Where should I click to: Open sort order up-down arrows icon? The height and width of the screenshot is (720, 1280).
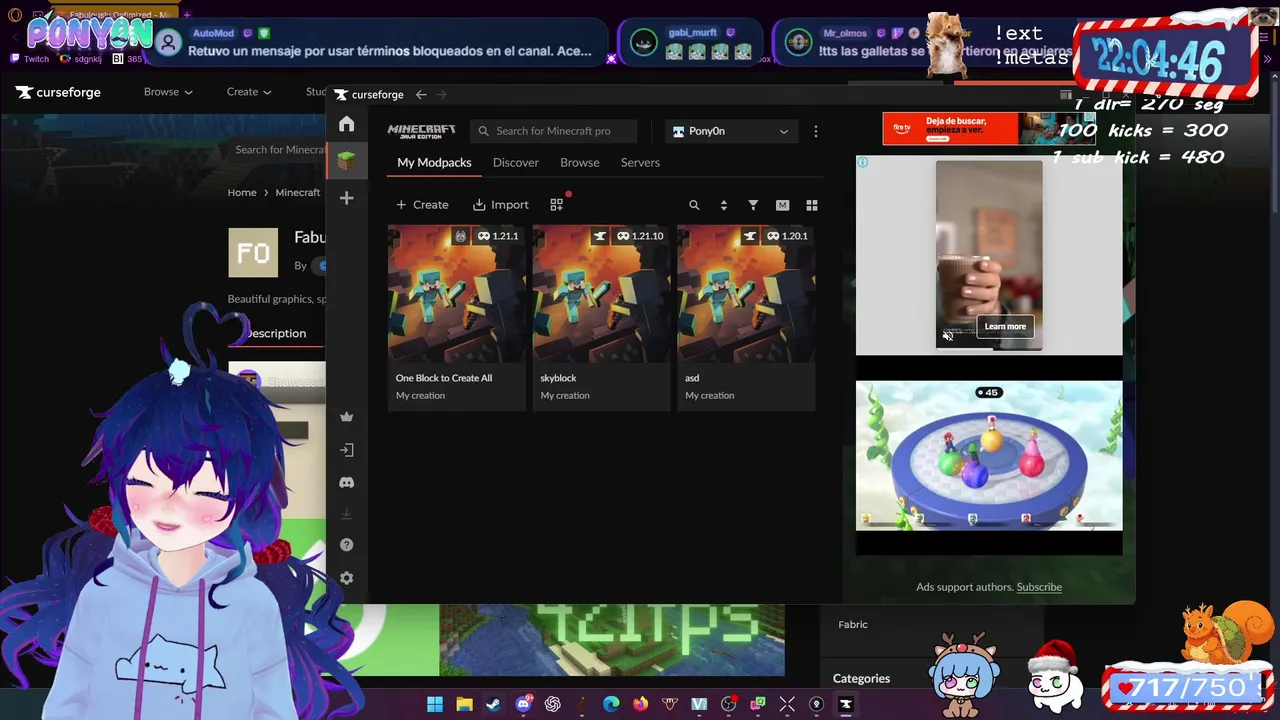pos(724,205)
